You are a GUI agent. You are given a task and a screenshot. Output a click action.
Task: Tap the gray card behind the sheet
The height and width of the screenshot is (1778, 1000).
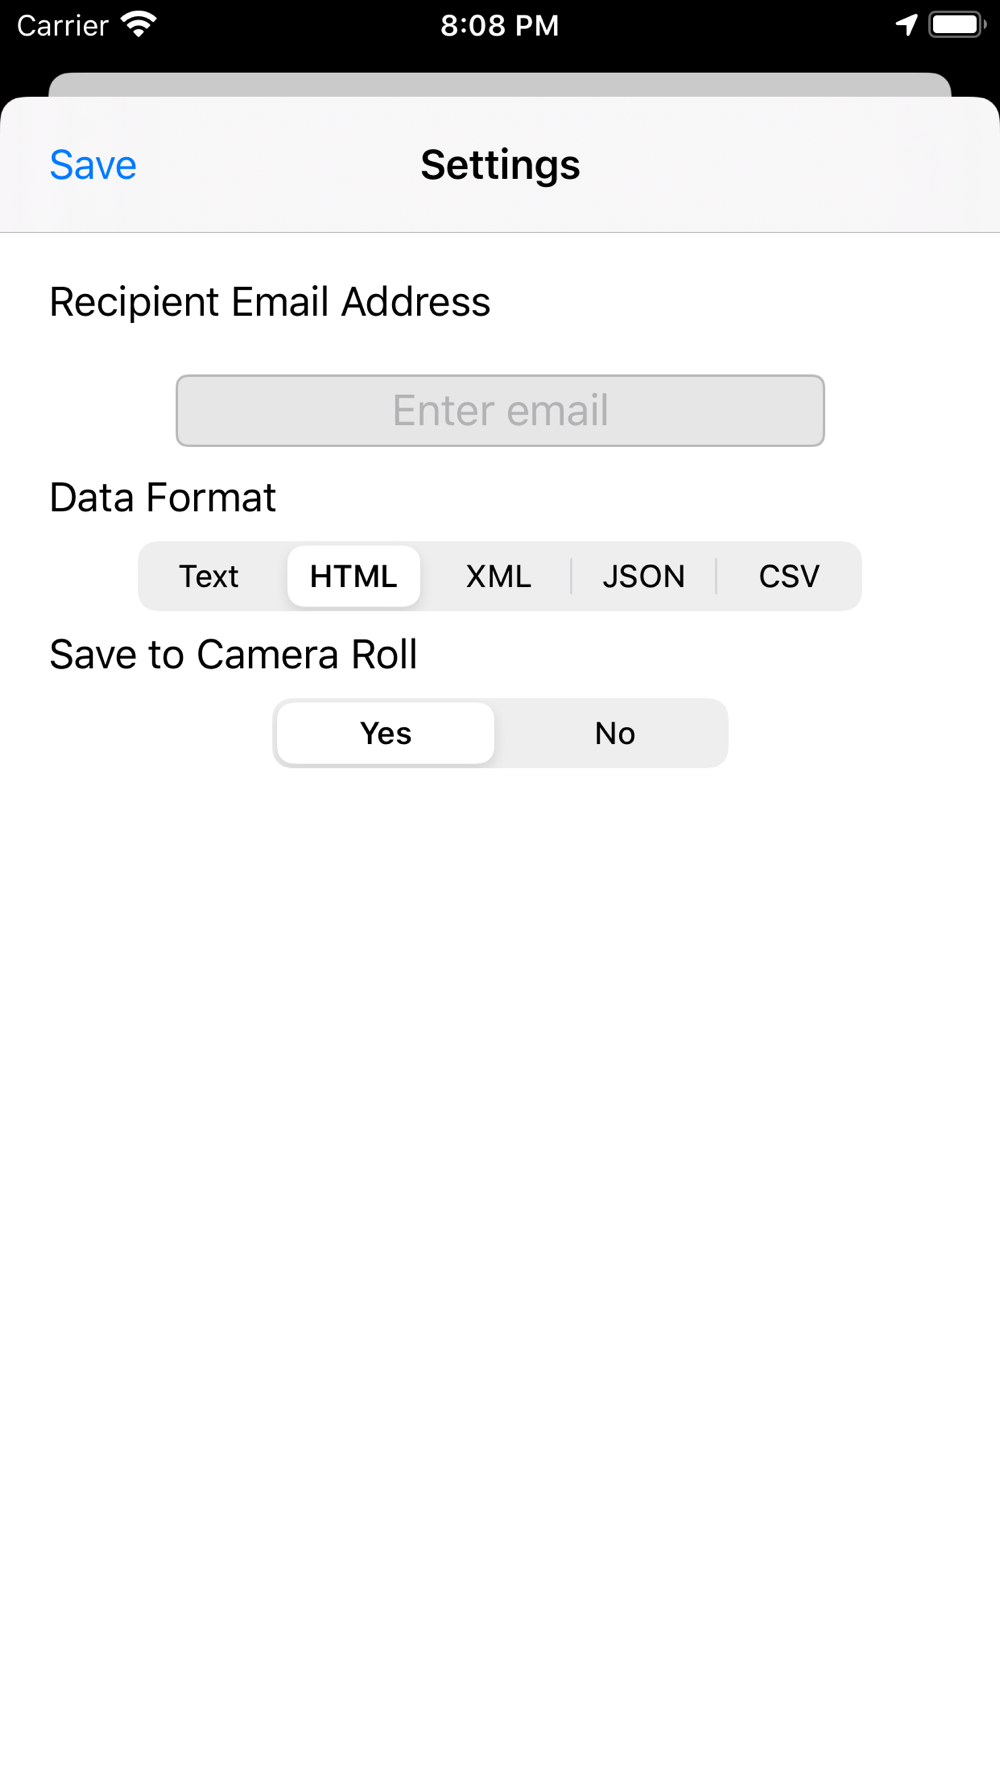(500, 84)
